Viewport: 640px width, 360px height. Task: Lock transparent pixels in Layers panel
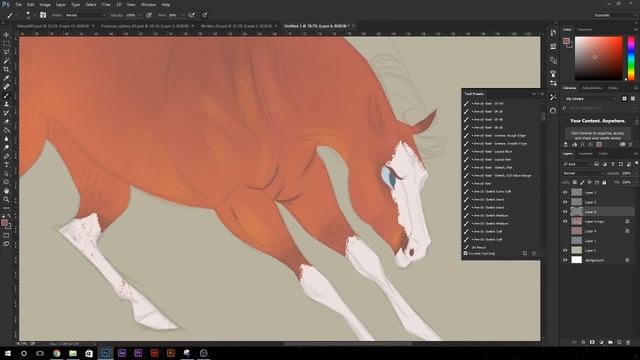coord(575,182)
